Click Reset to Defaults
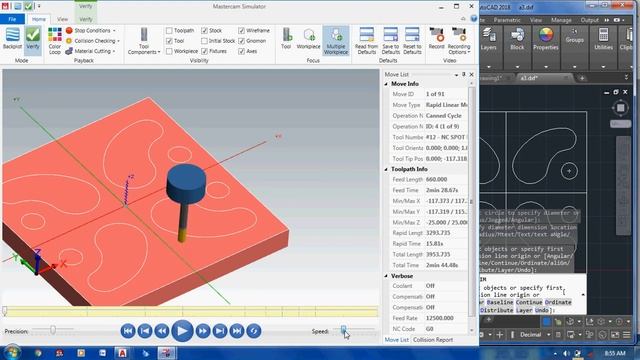Viewport: 640px width, 360px height. pyautogui.click(x=412, y=41)
